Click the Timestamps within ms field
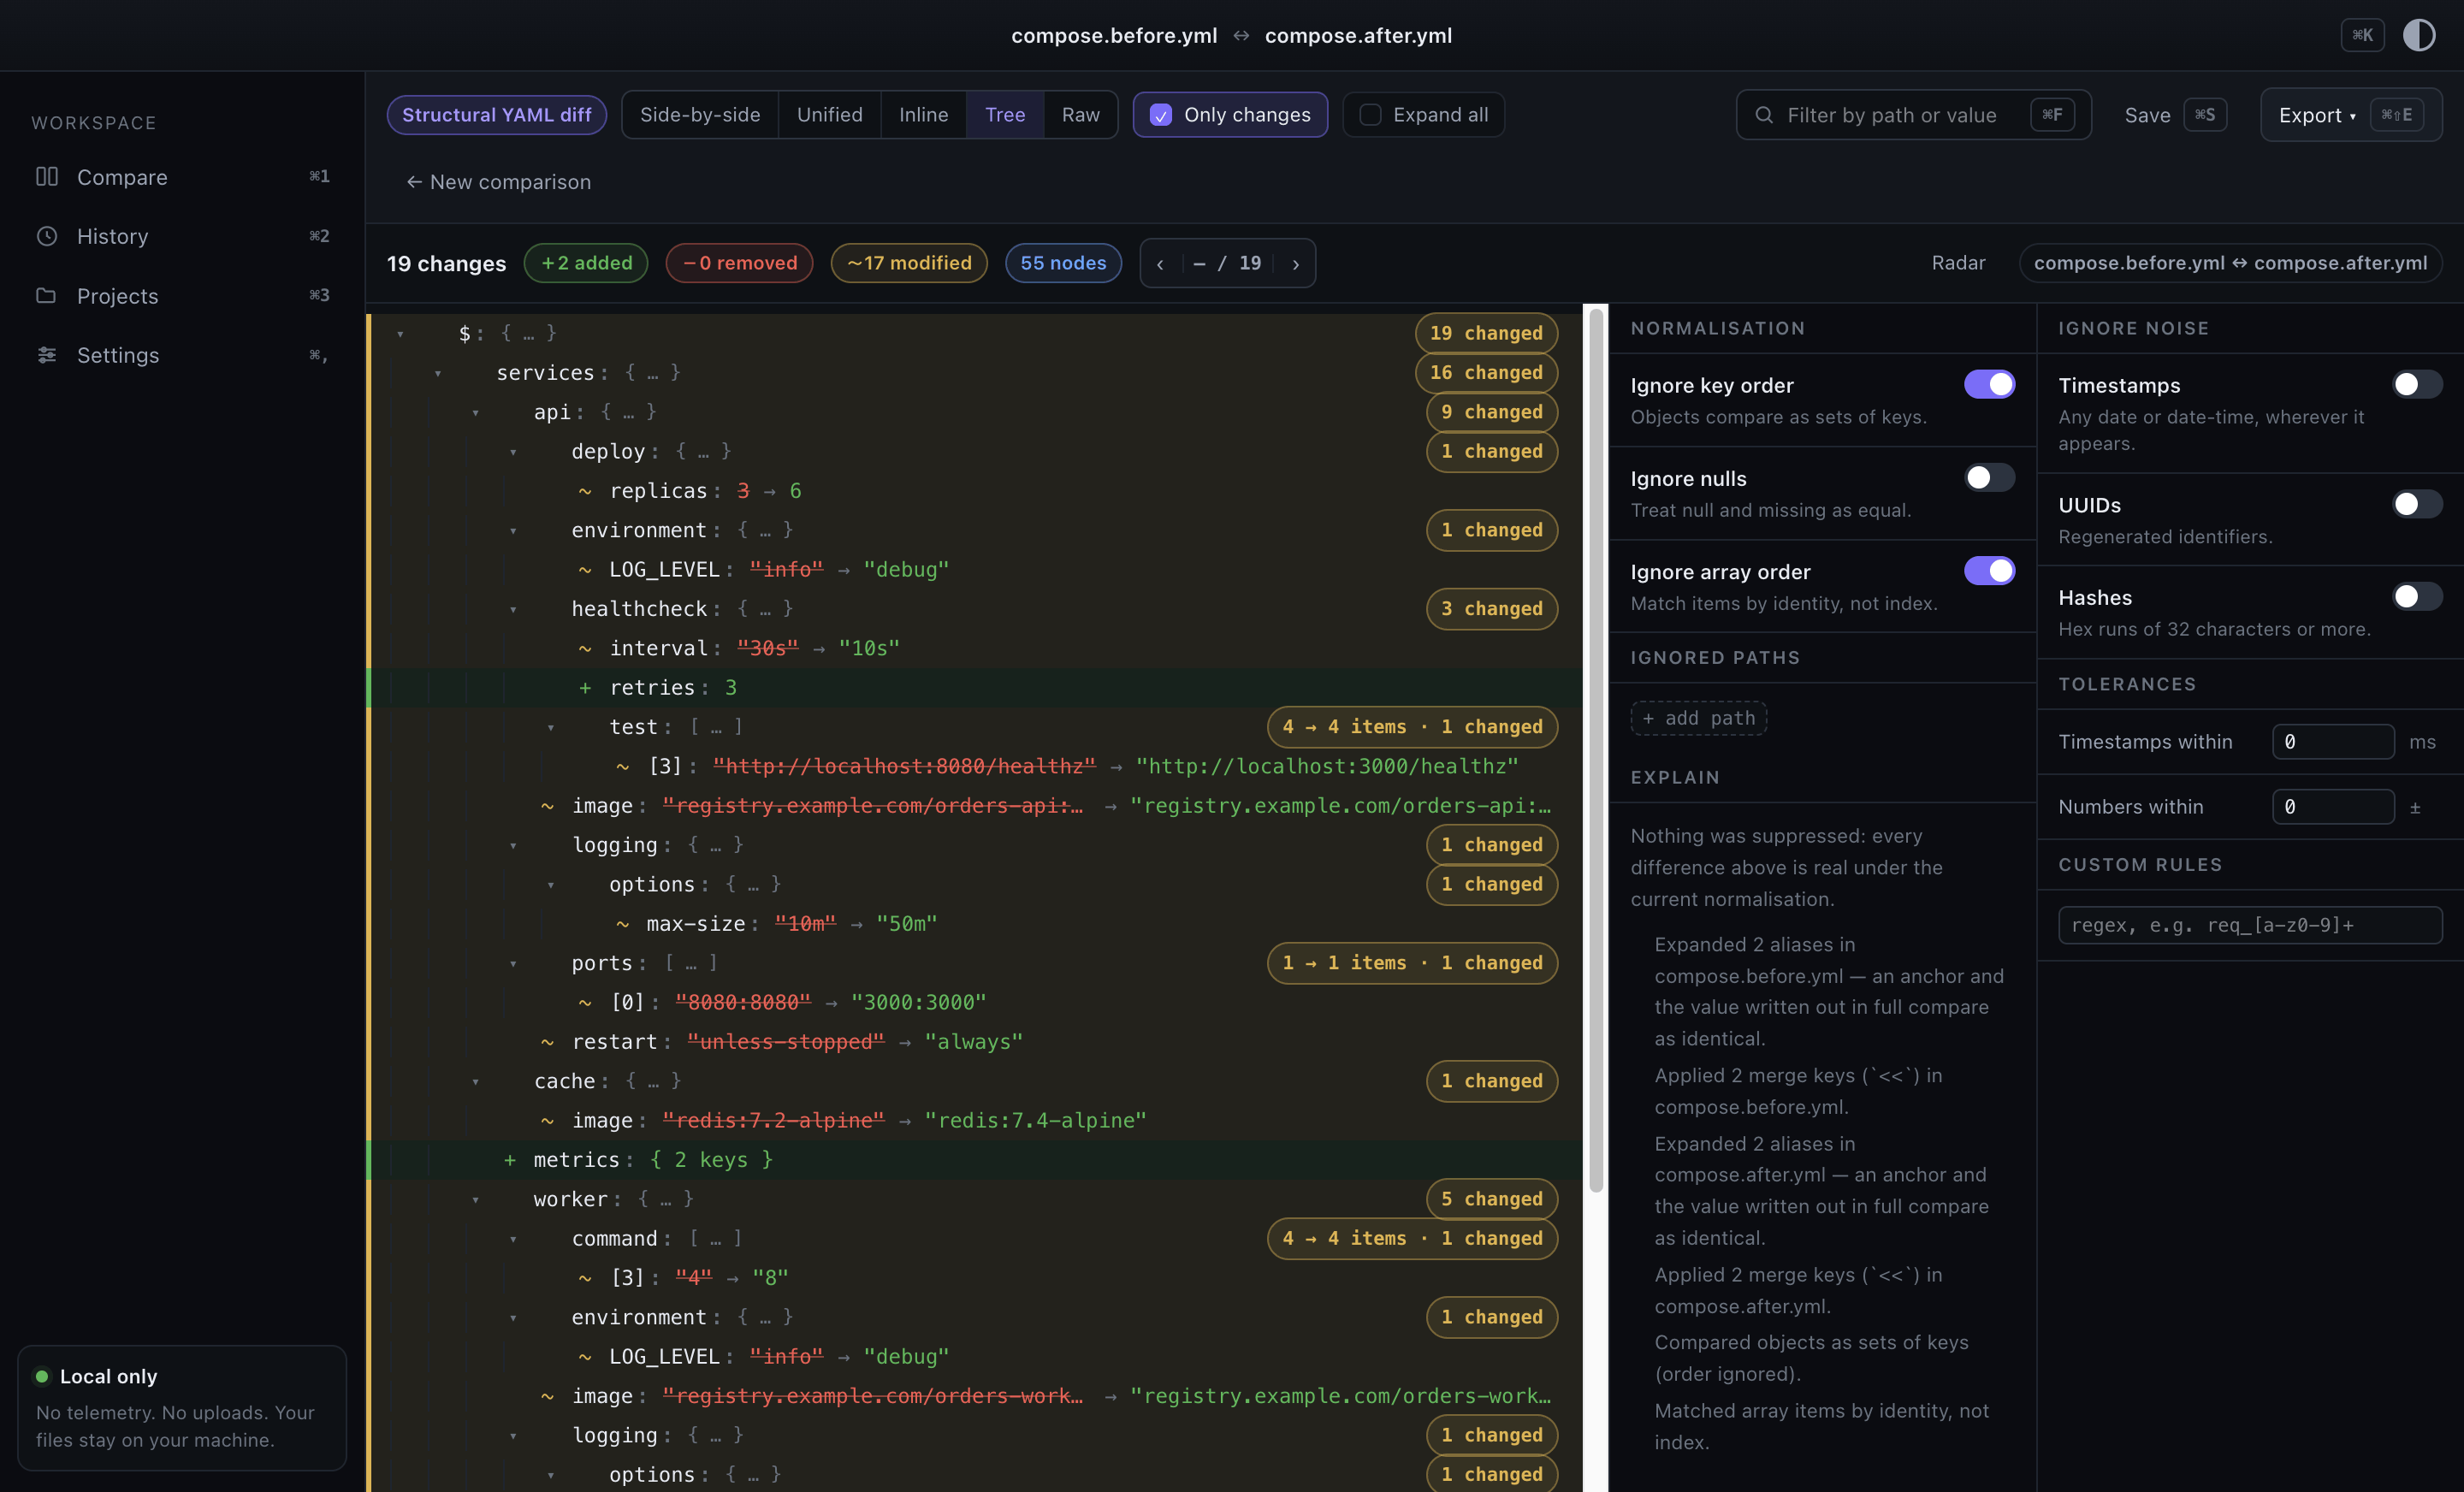Viewport: 2464px width, 1492px height. (2333, 742)
